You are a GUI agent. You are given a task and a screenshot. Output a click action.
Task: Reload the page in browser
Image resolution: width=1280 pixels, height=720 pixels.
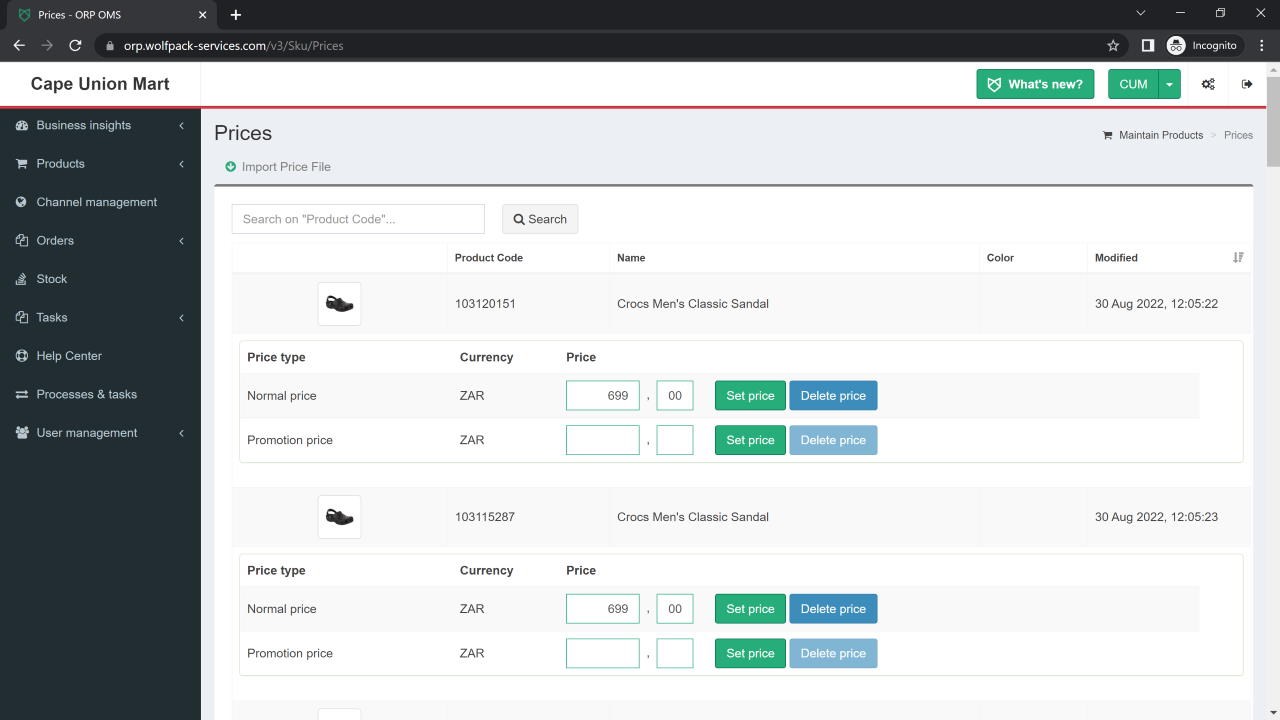(x=75, y=45)
